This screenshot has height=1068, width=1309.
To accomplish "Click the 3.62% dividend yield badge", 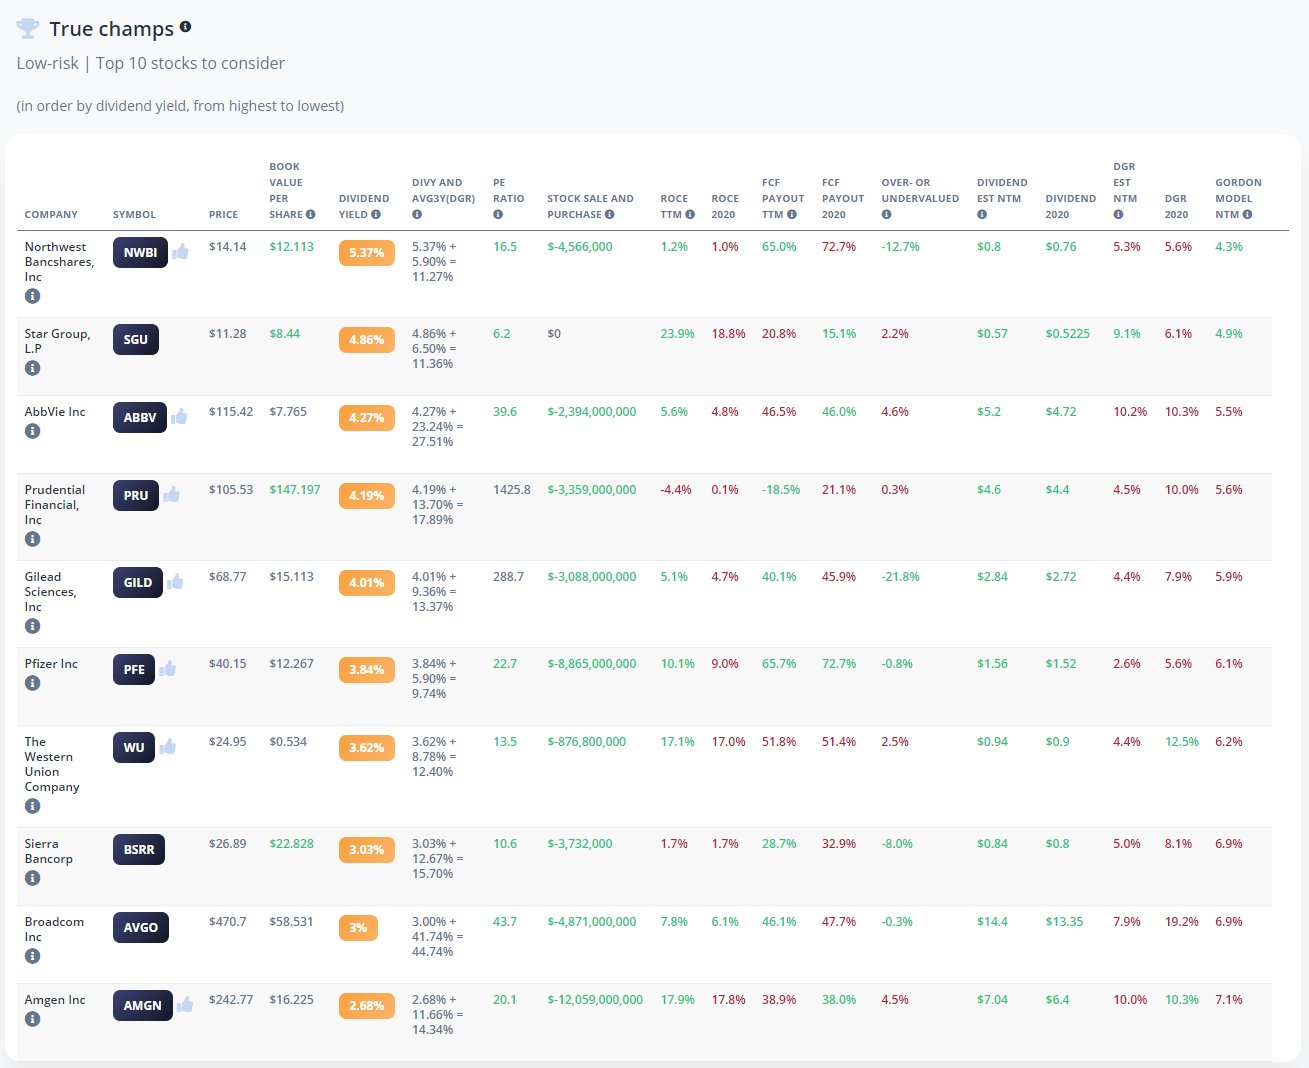I will pyautogui.click(x=367, y=748).
